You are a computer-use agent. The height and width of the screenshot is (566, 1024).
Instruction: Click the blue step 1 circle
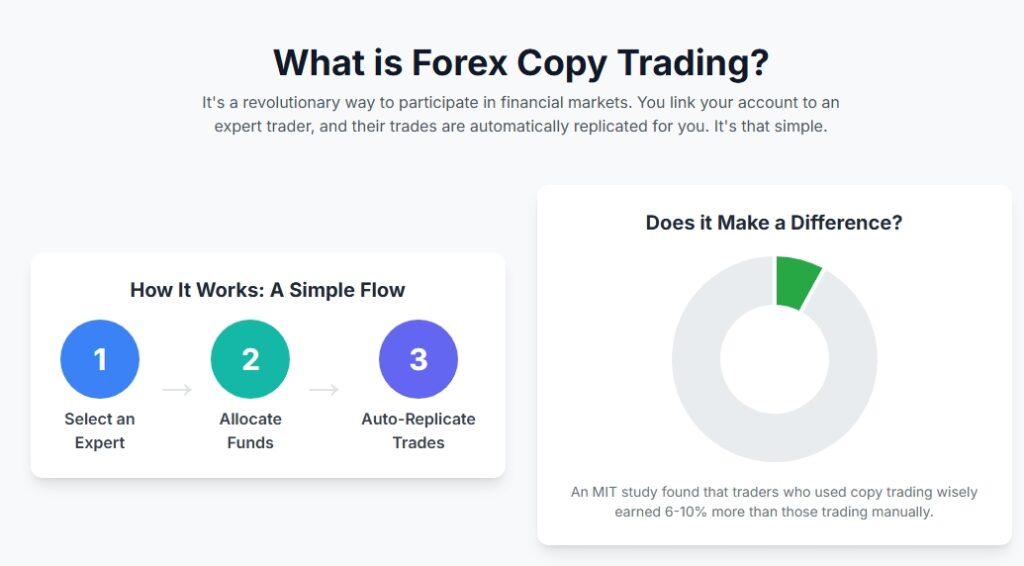(100, 359)
